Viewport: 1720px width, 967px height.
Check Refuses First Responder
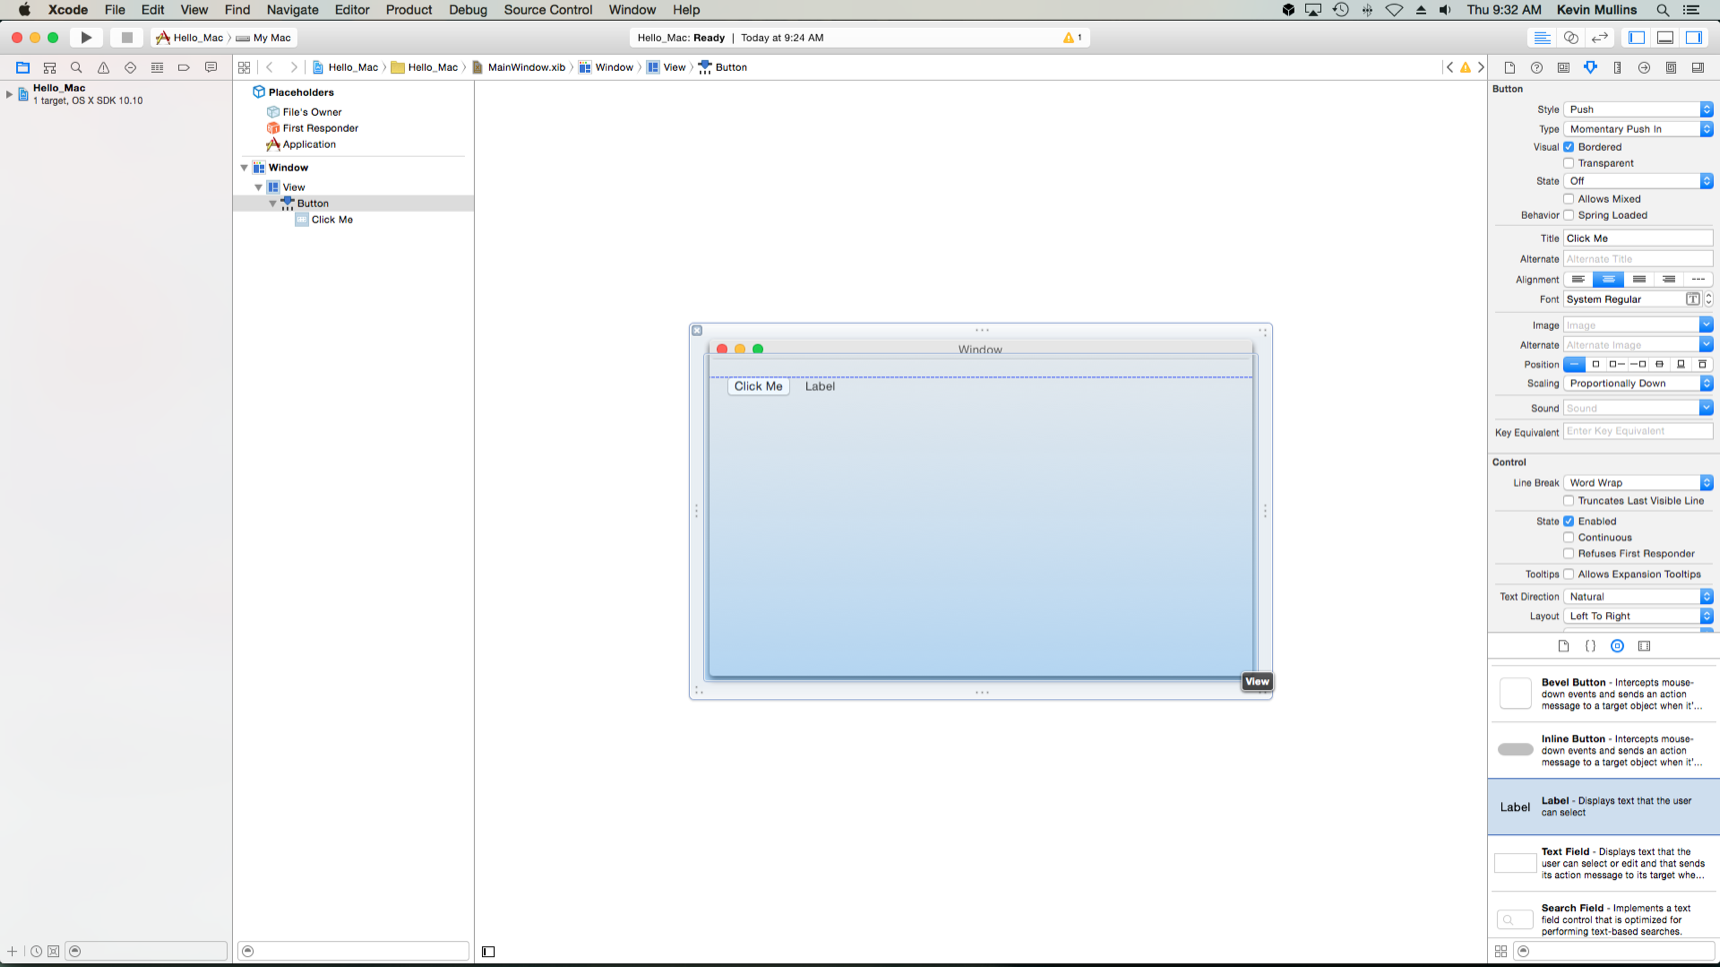point(1569,553)
